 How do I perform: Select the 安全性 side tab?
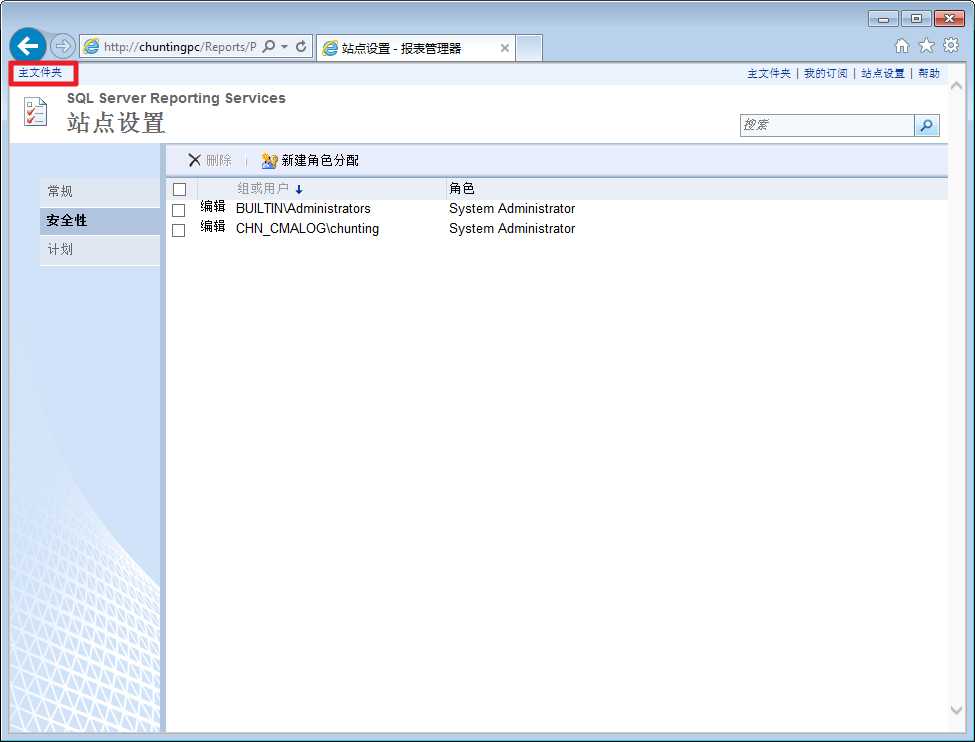(100, 220)
